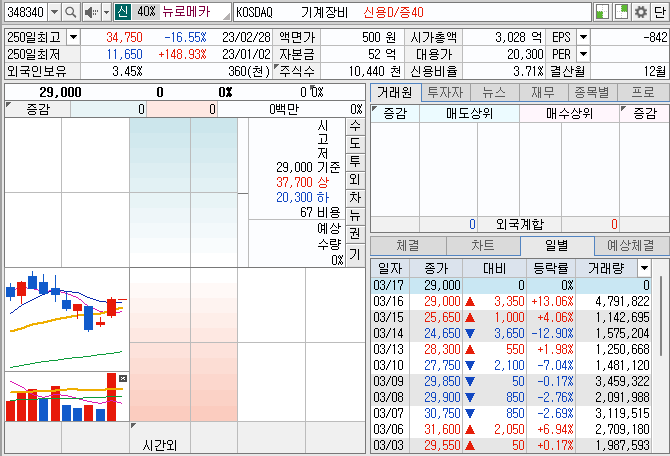Open the 거래량 column dropdown arrow
670x456 pixels.
click(x=644, y=268)
